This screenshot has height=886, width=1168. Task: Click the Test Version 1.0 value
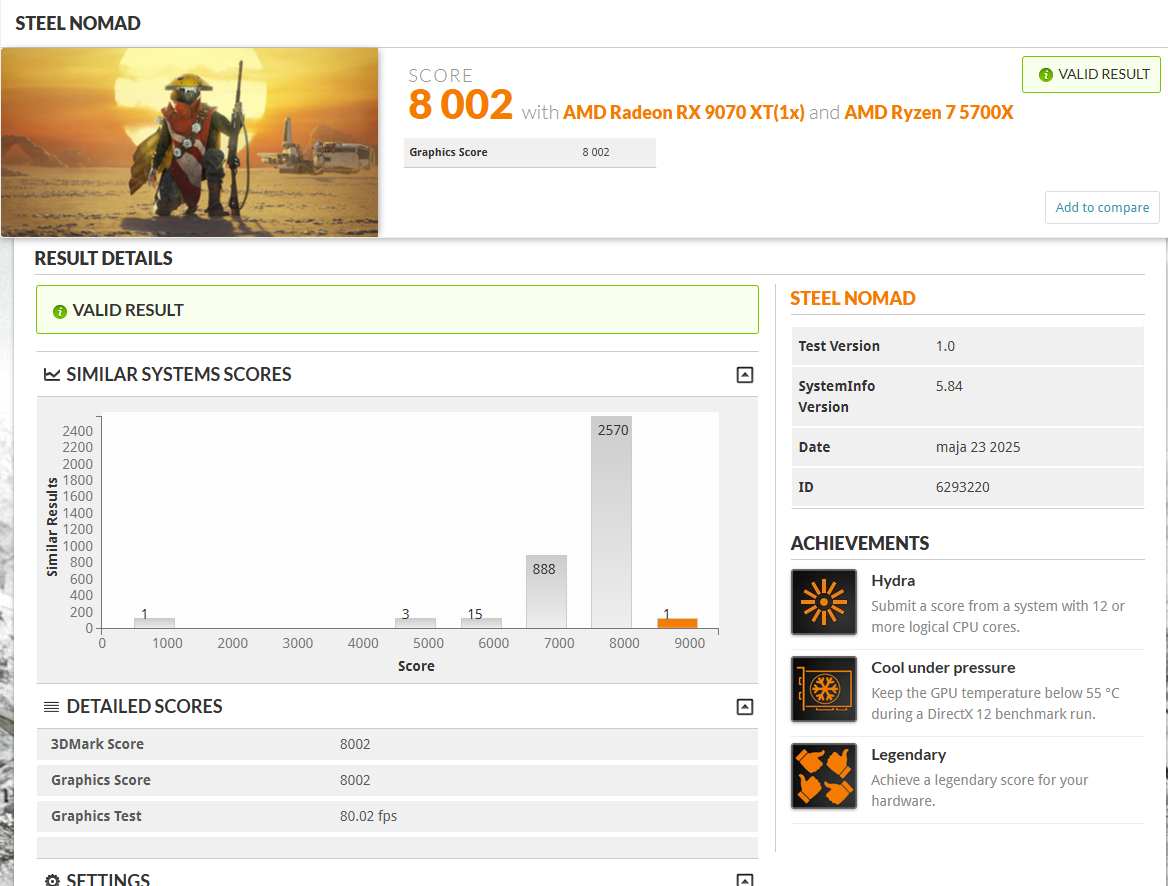pyautogui.click(x=945, y=347)
